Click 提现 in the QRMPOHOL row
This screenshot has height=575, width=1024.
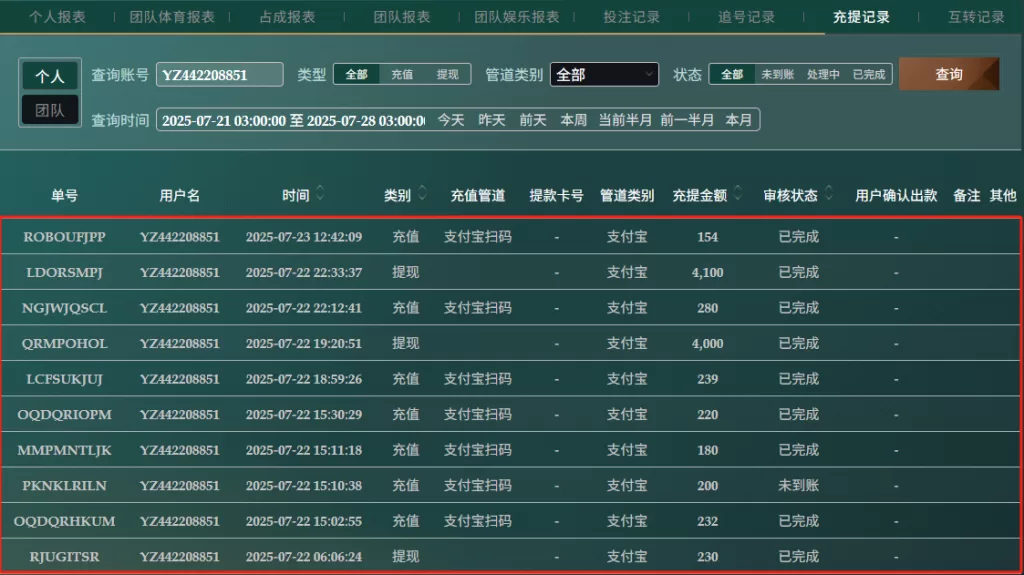click(x=405, y=344)
